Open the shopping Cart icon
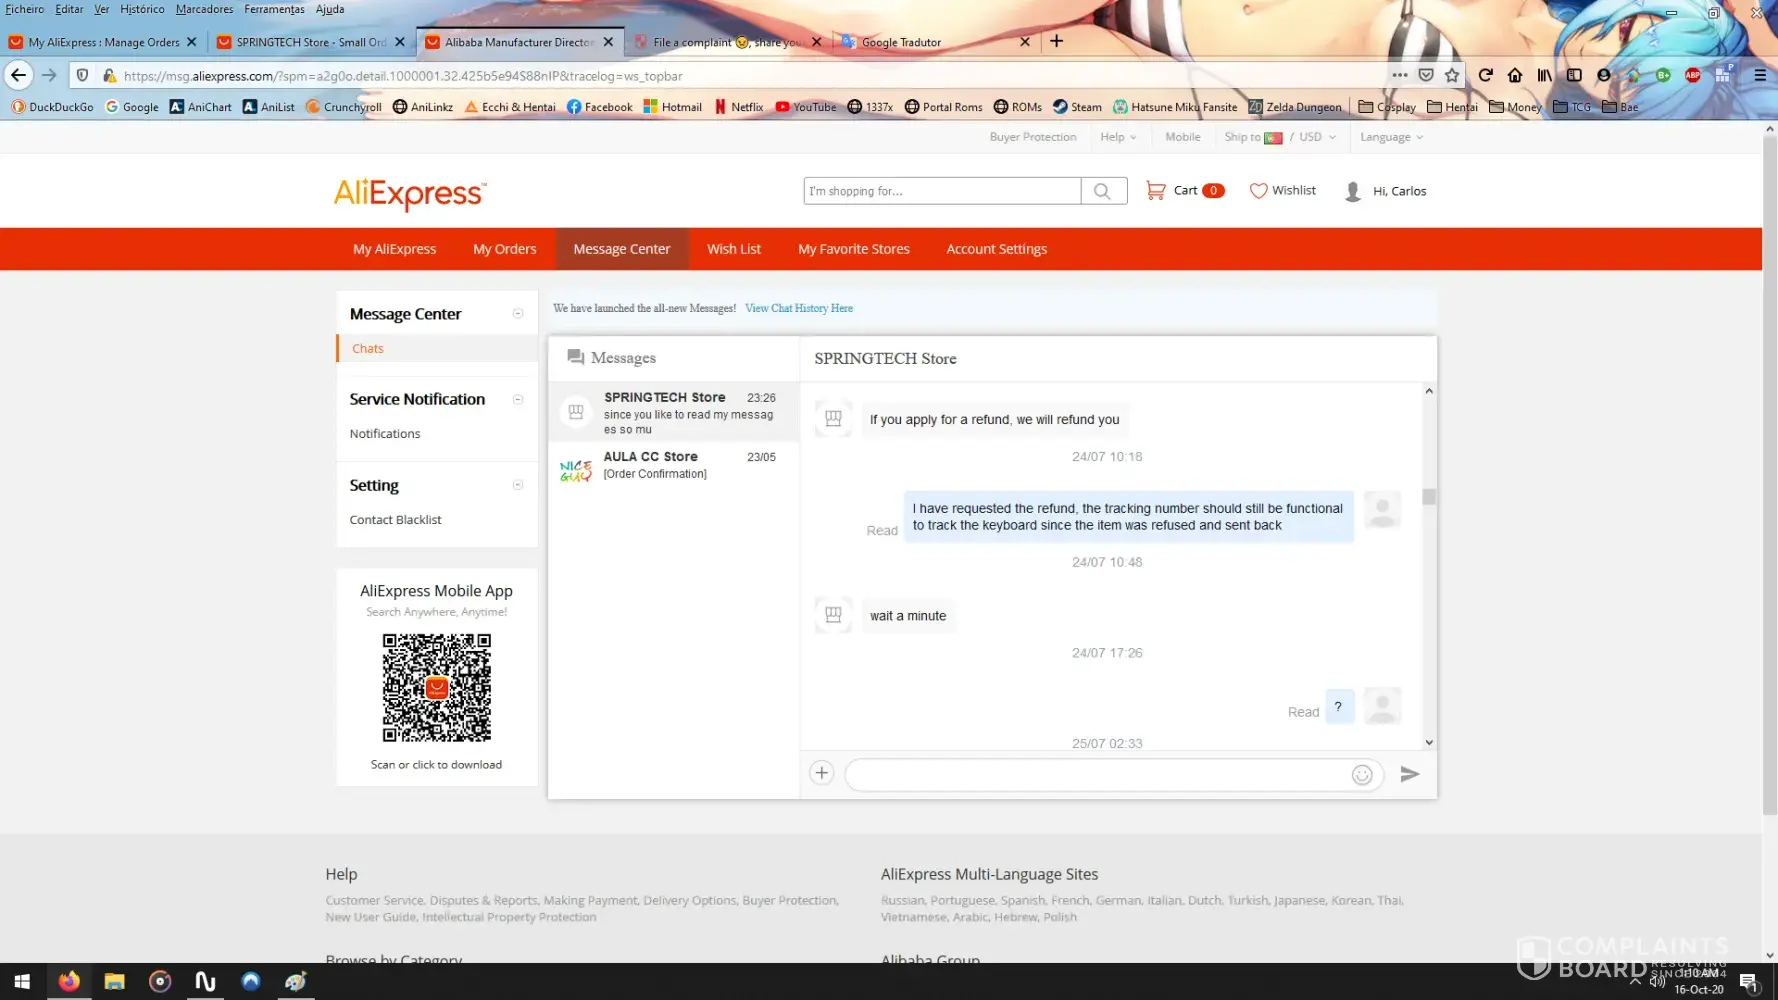Image resolution: width=1778 pixels, height=1000 pixels. [x=1156, y=190]
